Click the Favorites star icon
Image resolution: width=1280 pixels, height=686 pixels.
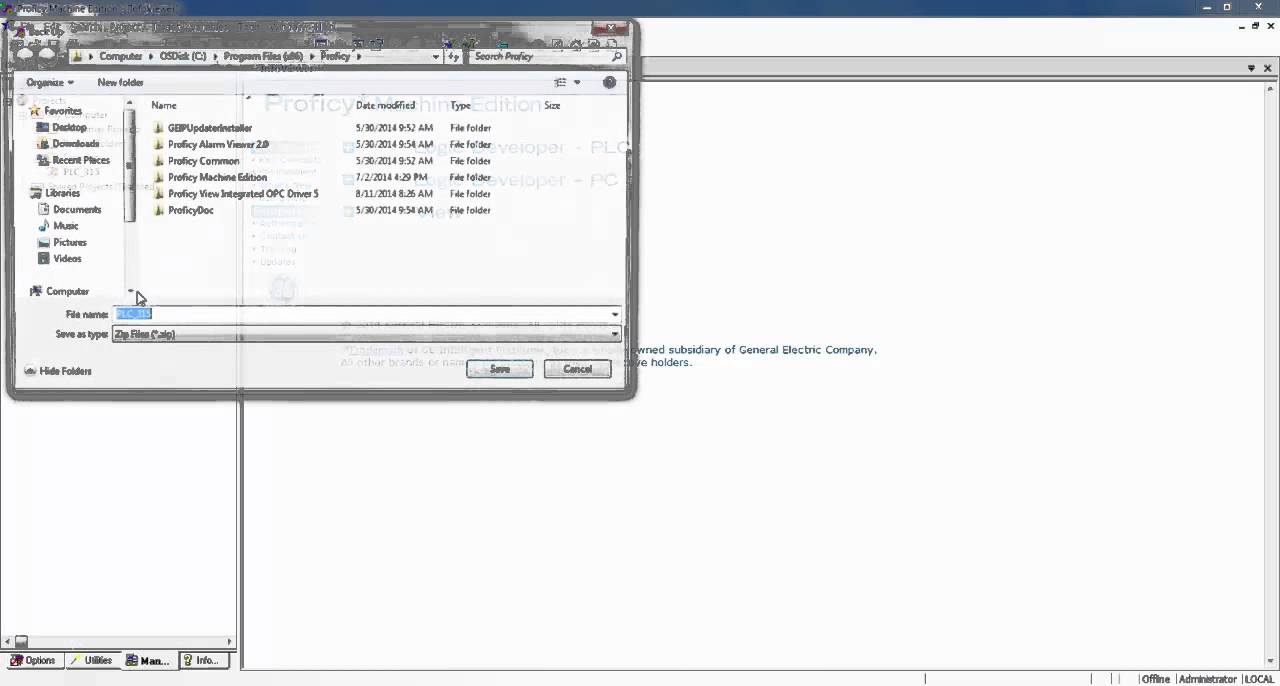[35, 111]
